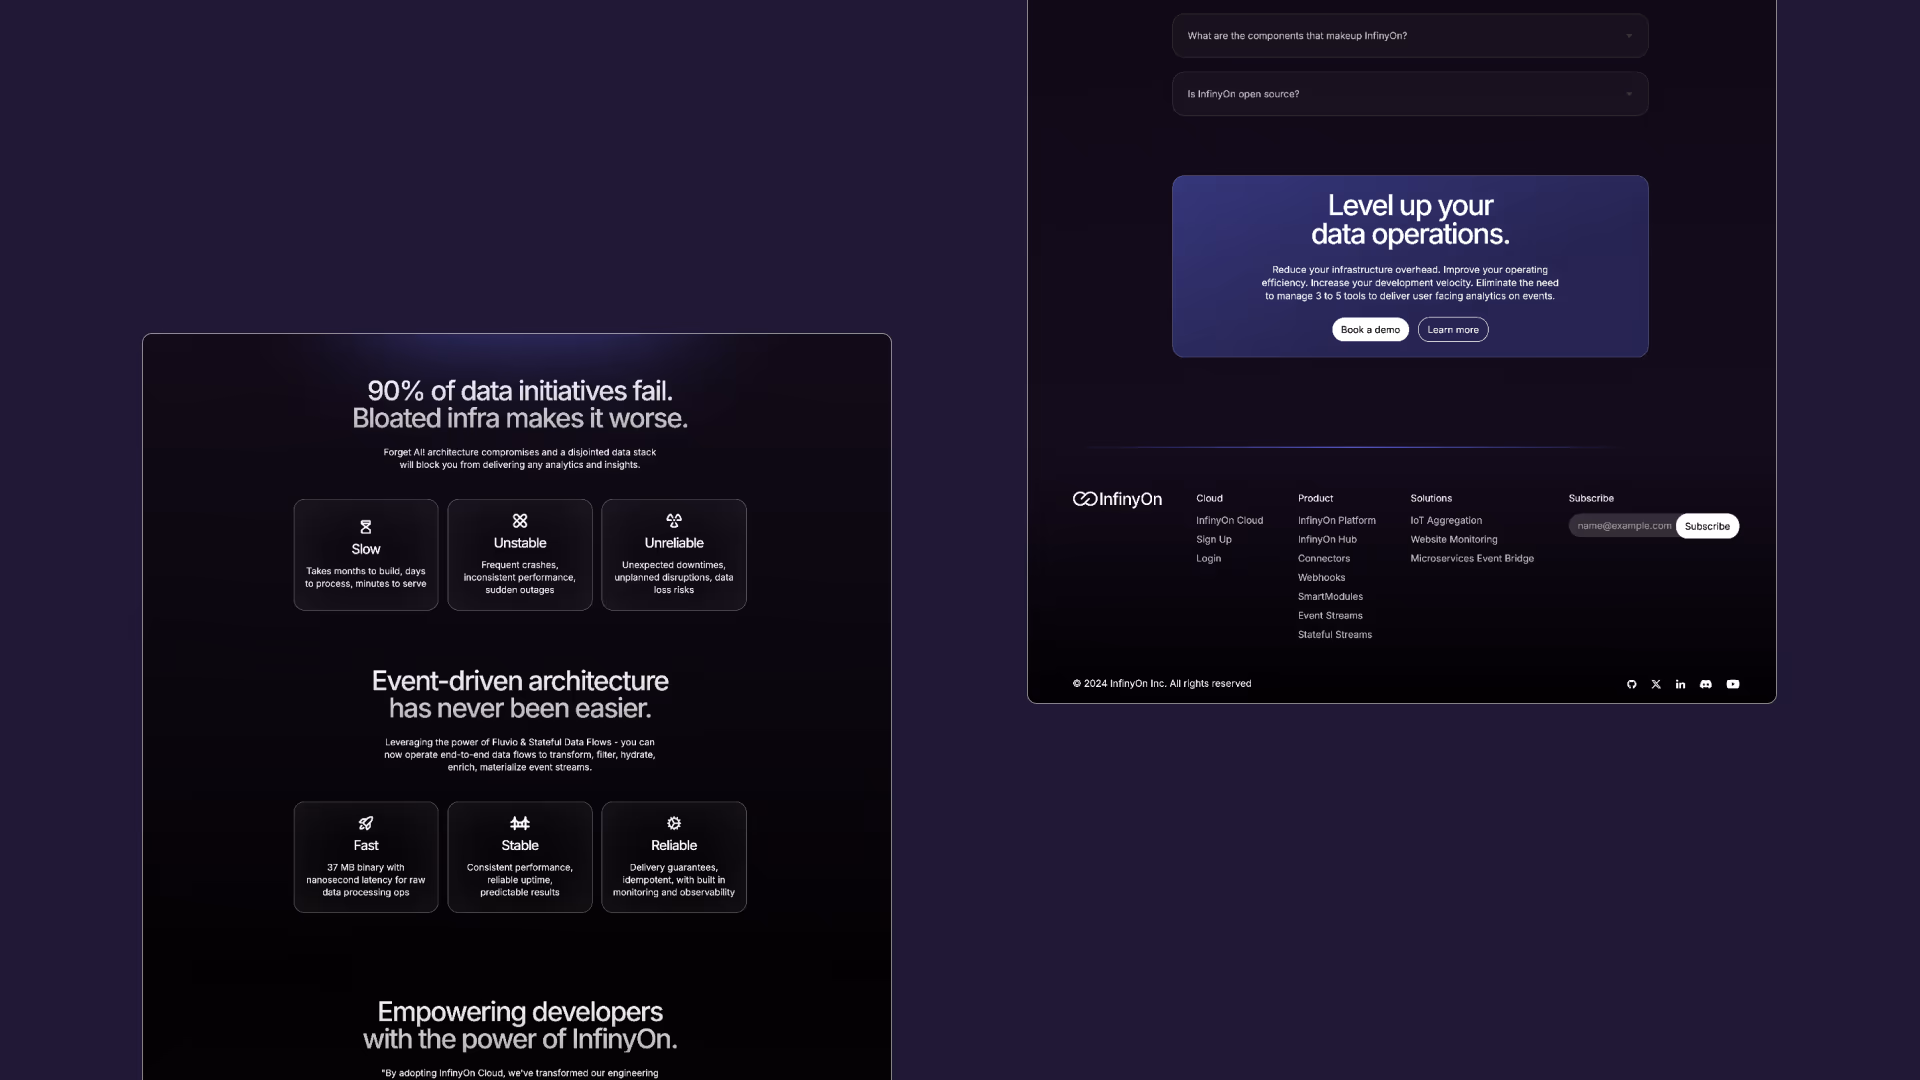Click the Book a demo button

[1370, 330]
